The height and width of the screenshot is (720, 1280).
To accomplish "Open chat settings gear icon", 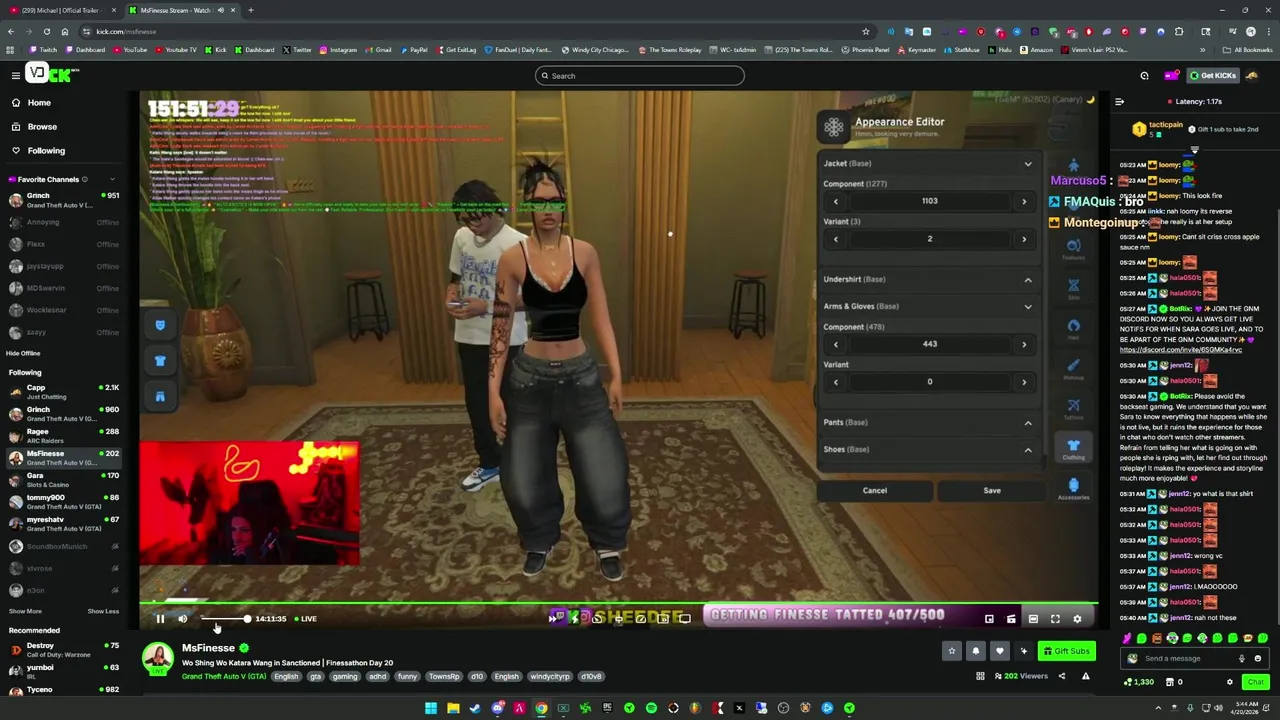I will [x=1230, y=682].
